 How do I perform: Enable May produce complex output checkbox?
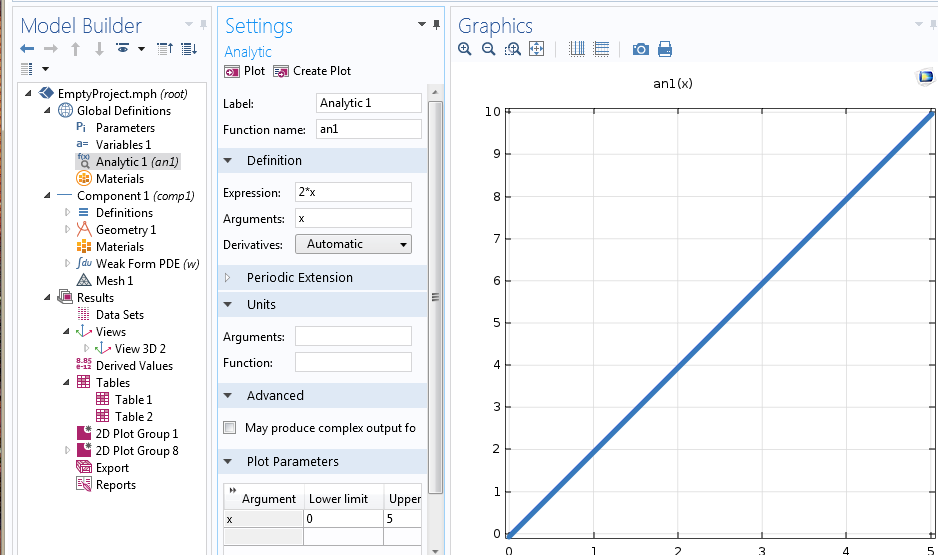pos(229,428)
